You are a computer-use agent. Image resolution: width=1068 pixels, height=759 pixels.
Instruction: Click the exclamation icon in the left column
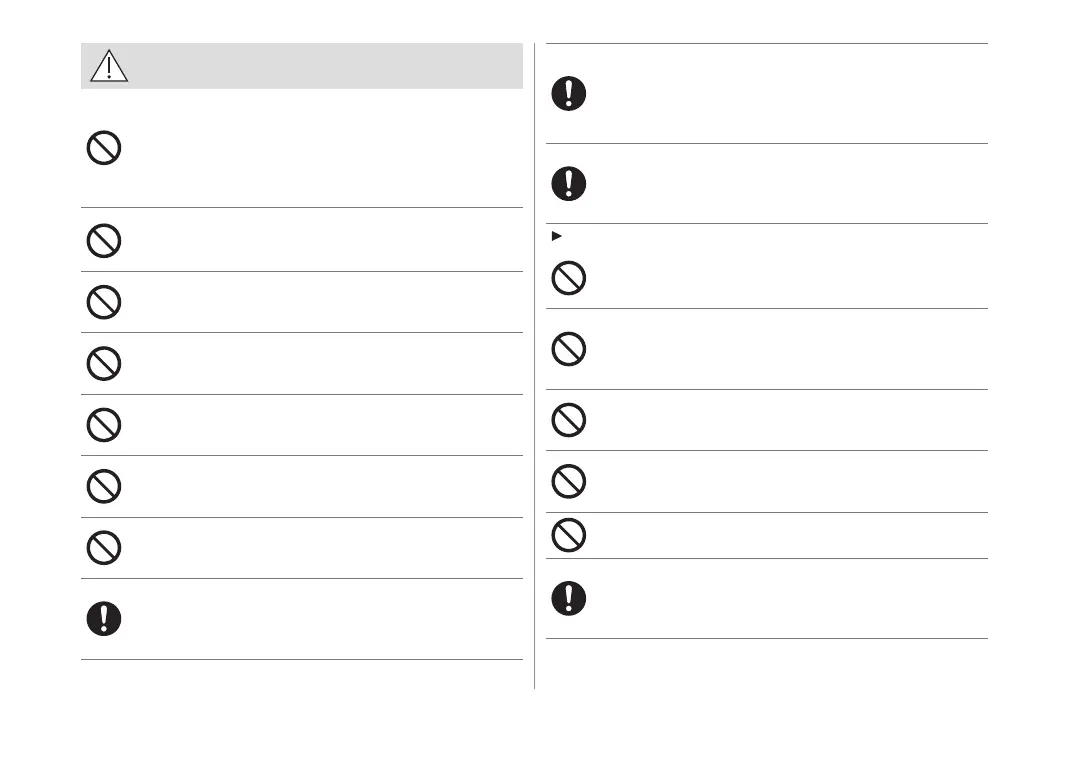coord(104,618)
